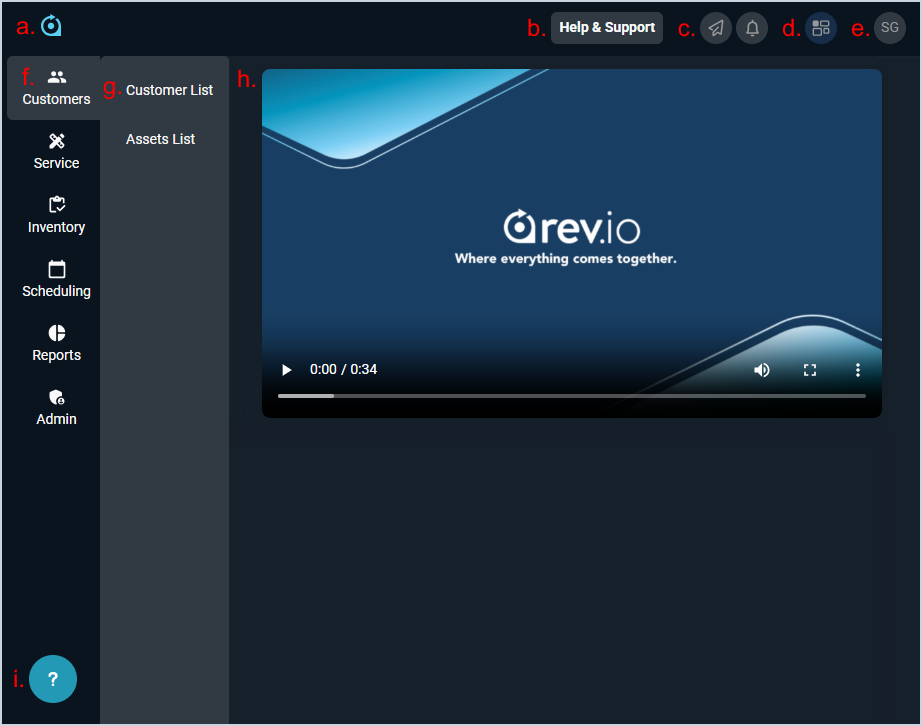Viewport: 922px width, 726px height.
Task: Open the video's three-dot options menu
Action: [x=858, y=370]
